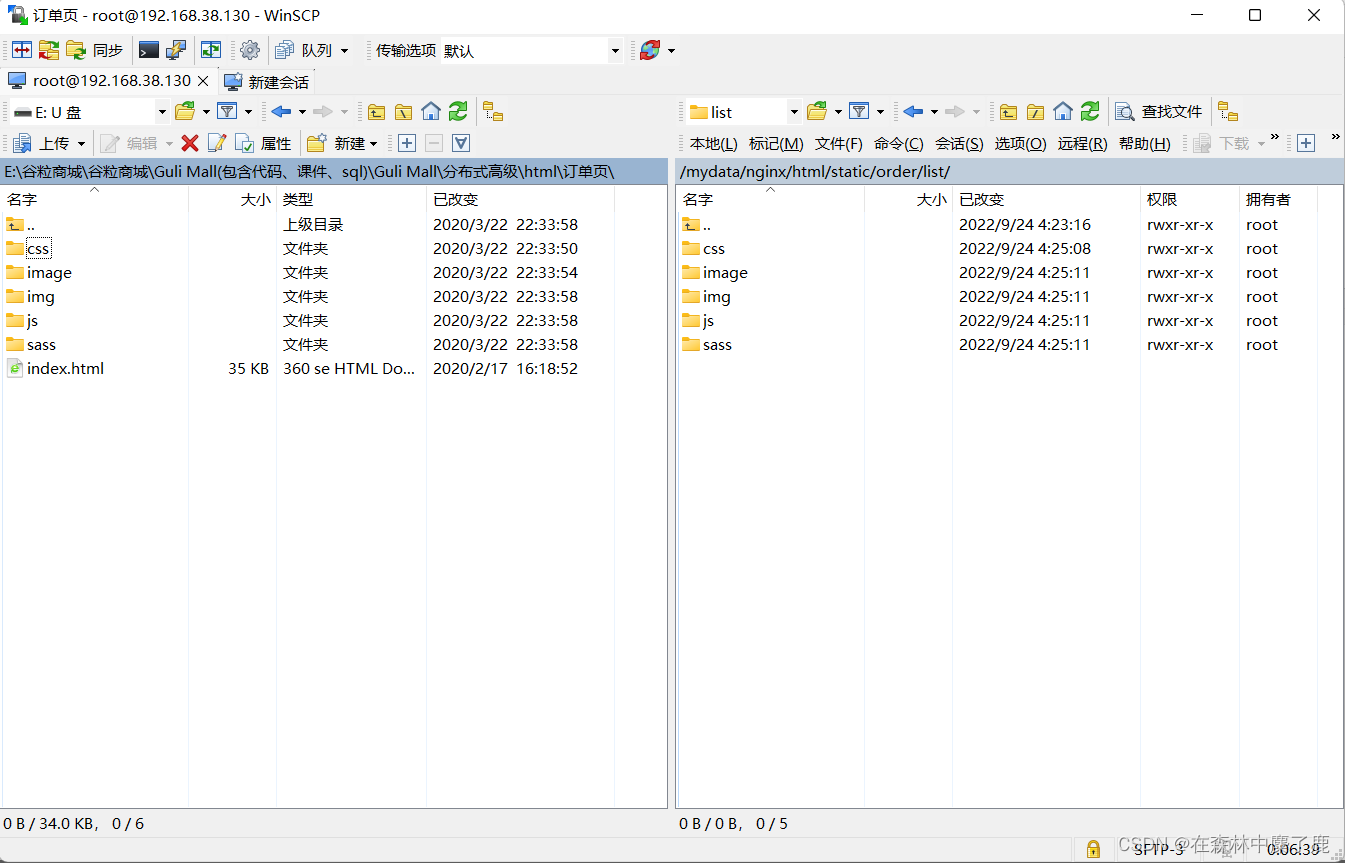
Task: Click the red-green globe refresh icon
Action: (650, 50)
